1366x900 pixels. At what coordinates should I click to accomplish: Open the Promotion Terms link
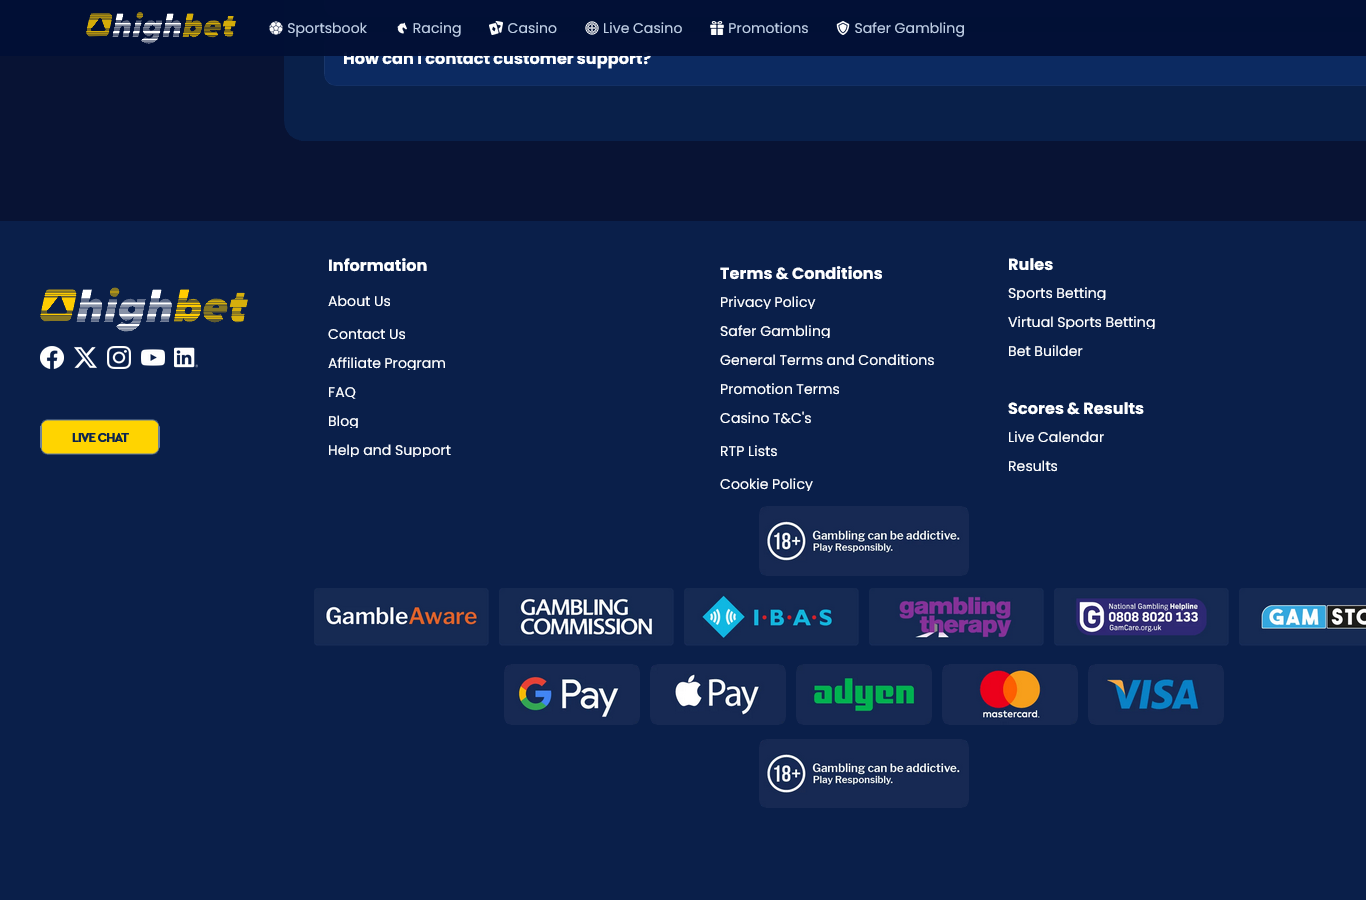click(780, 389)
